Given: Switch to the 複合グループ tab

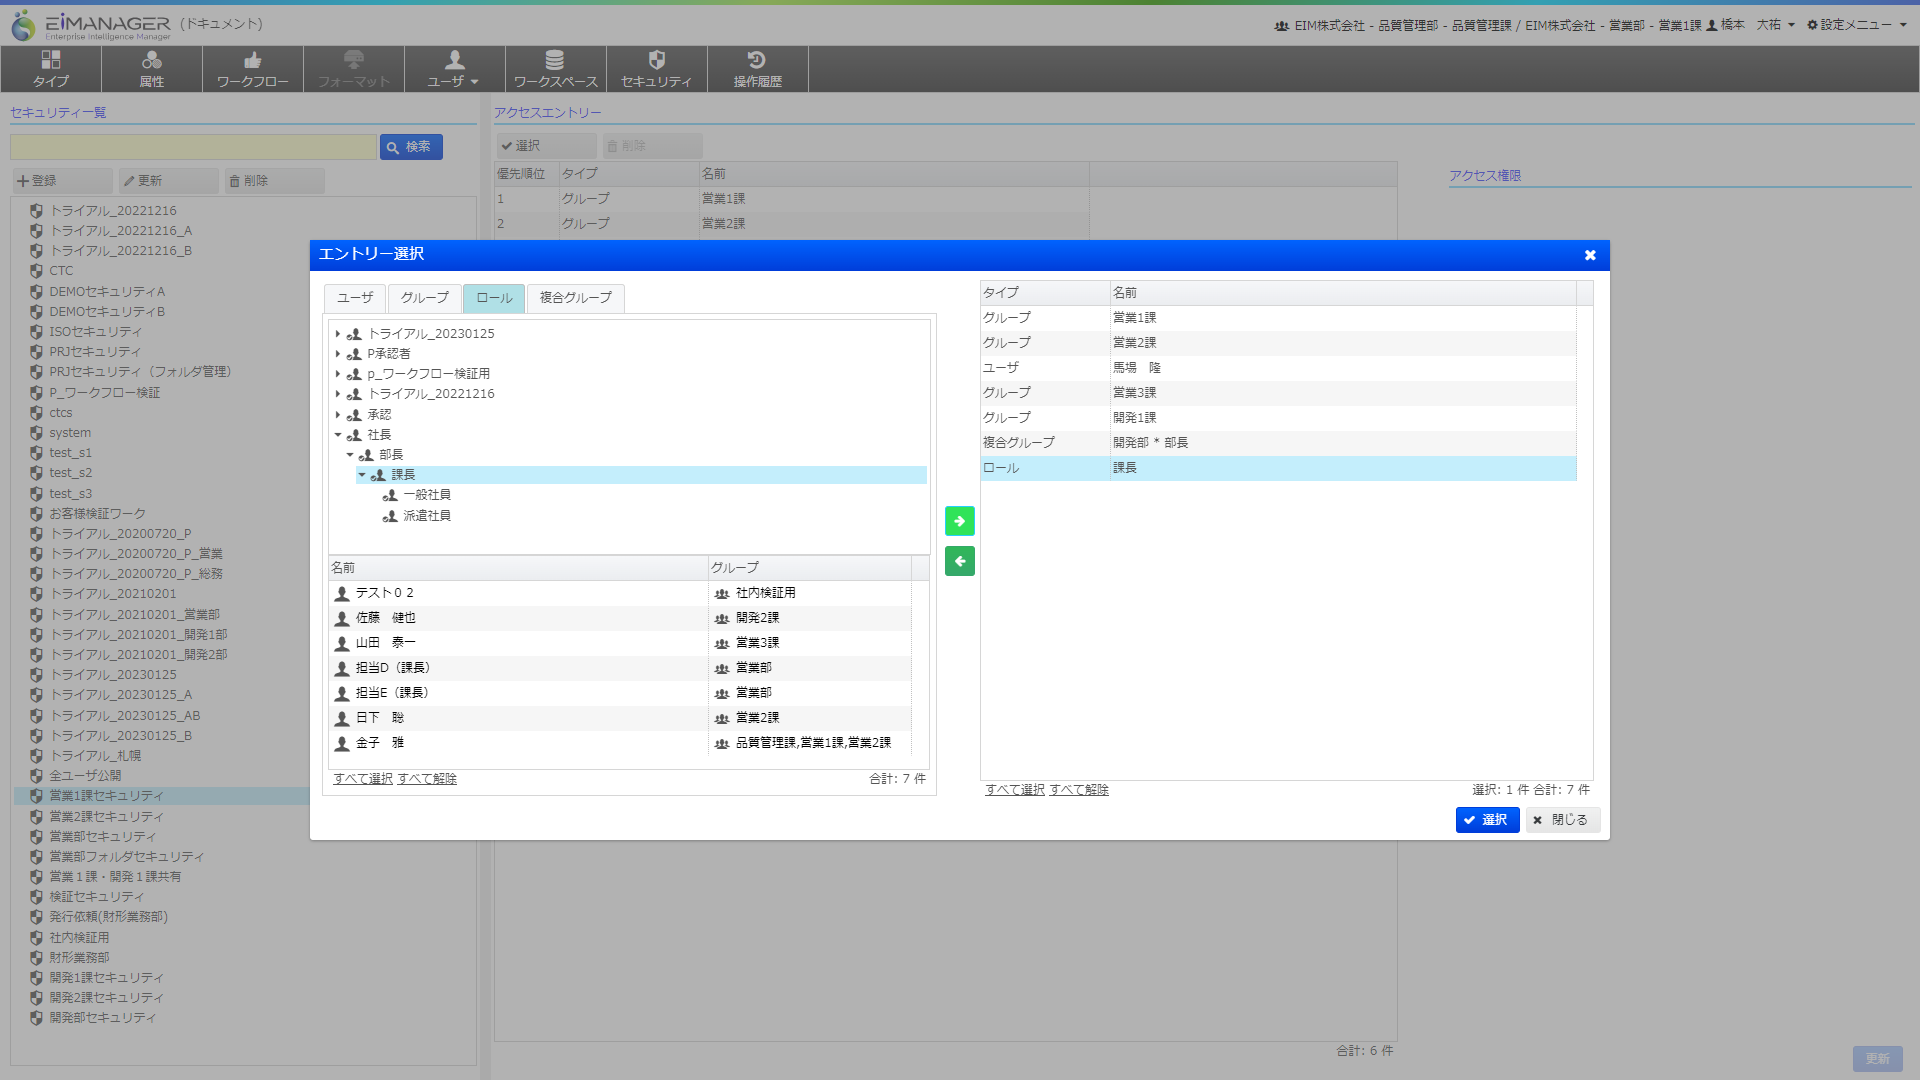Looking at the screenshot, I should point(576,298).
